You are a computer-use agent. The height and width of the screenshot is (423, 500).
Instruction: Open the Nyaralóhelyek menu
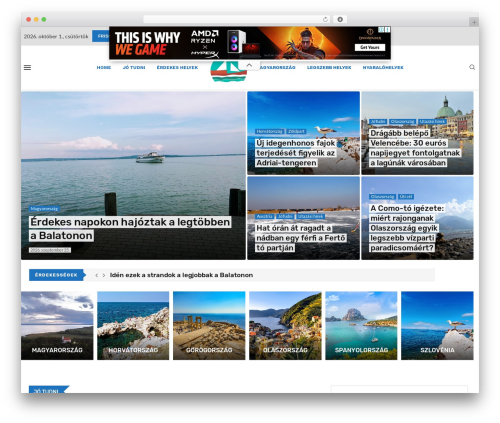pos(383,67)
